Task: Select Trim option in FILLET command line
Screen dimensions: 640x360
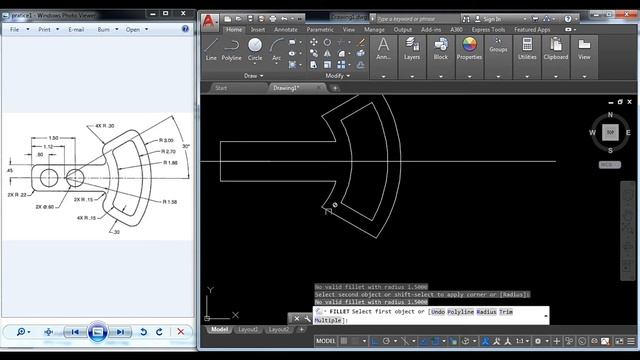Action: [x=506, y=312]
